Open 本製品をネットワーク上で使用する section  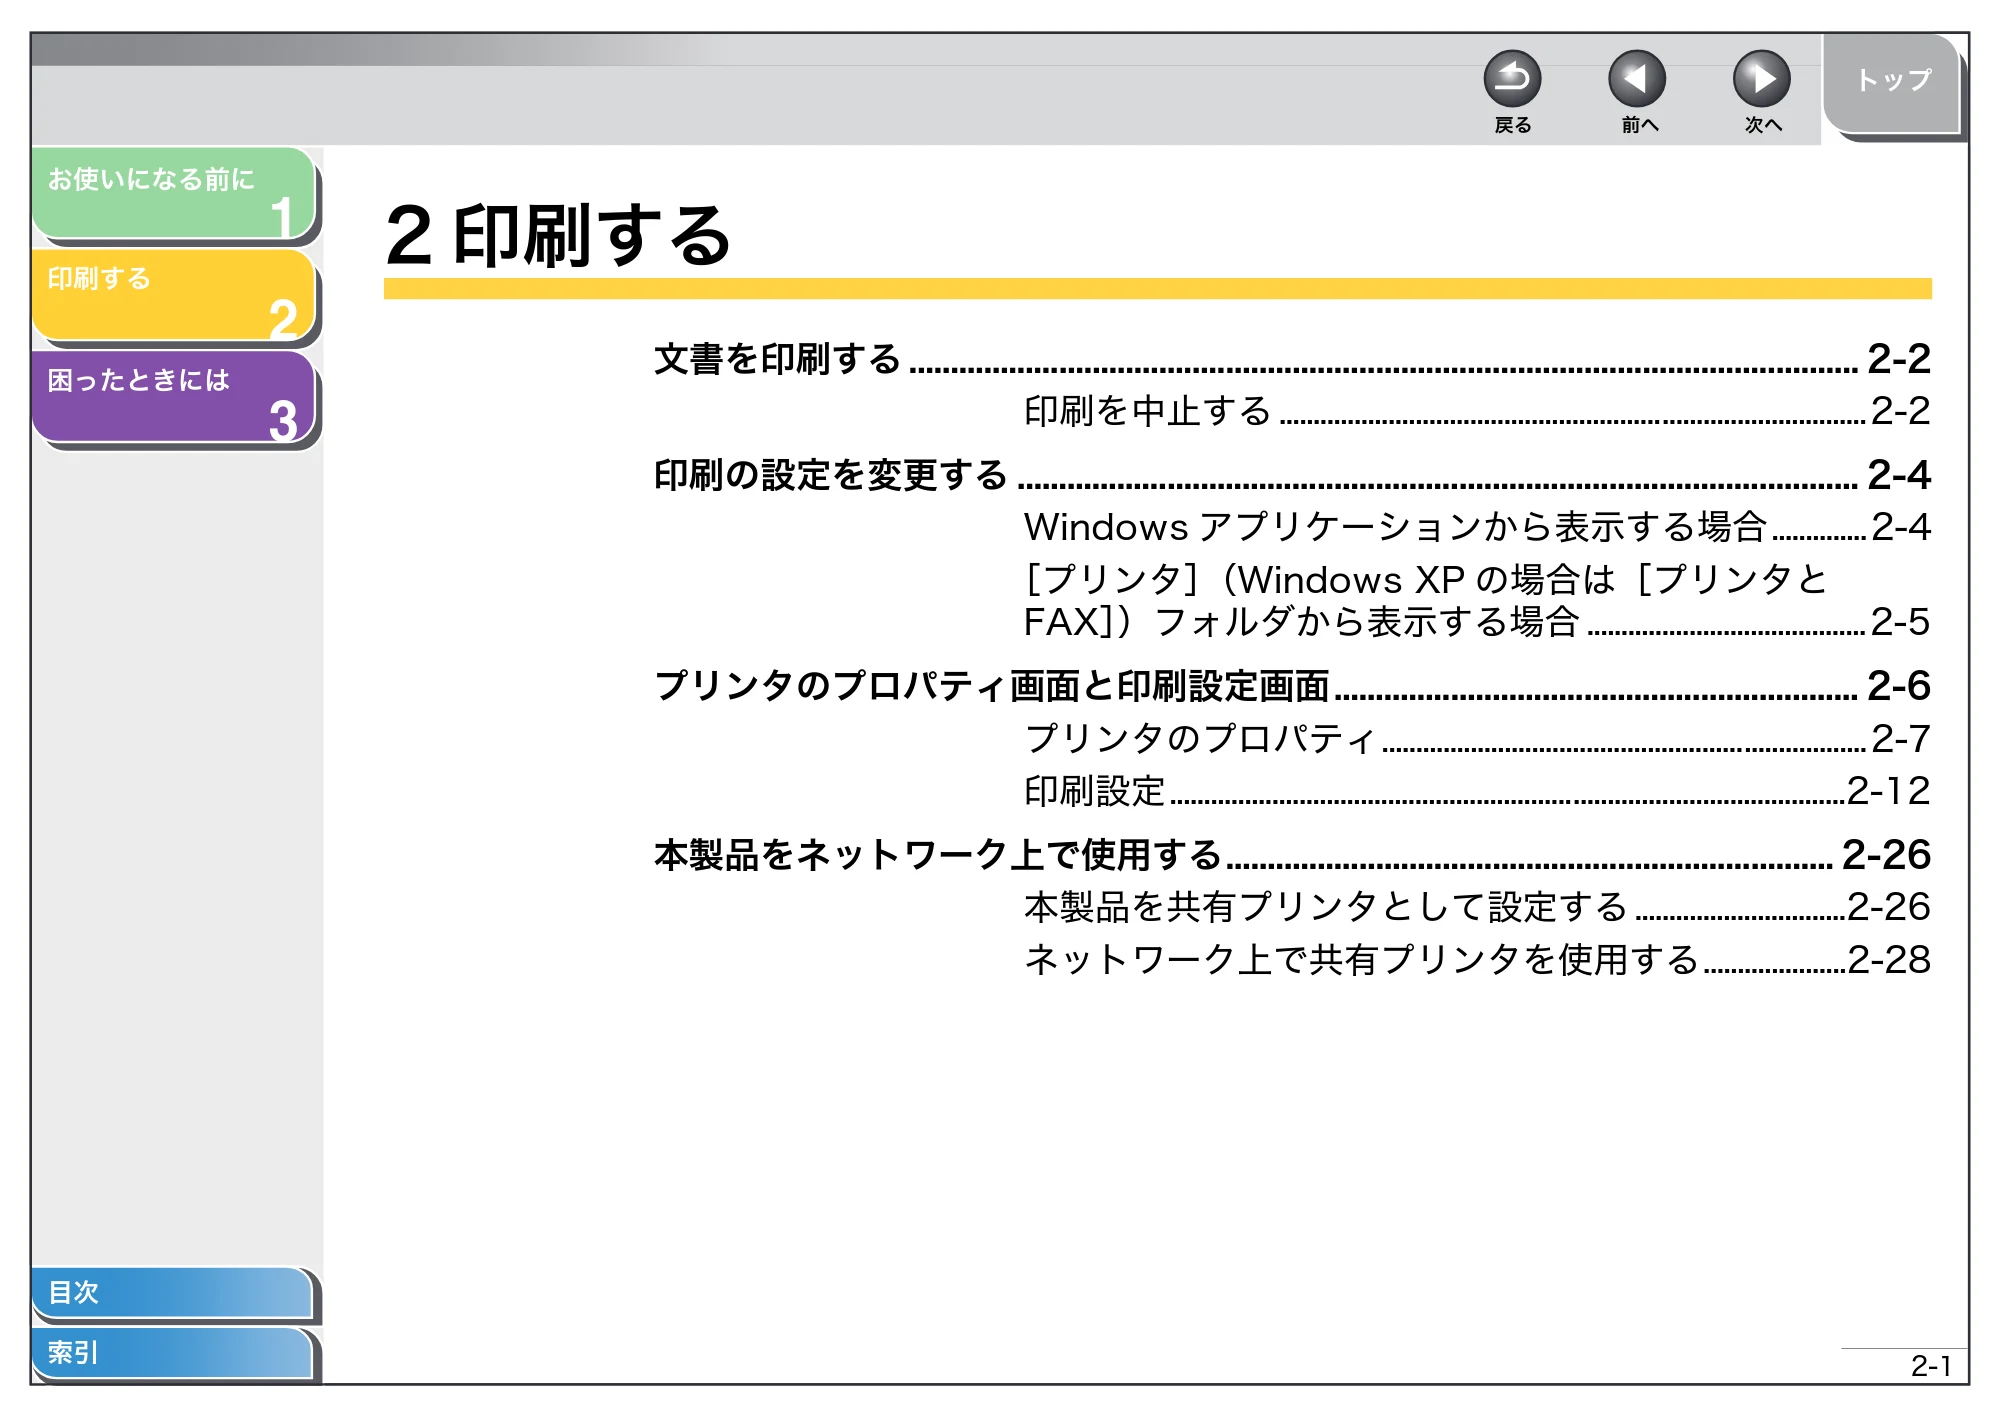pos(1292,855)
